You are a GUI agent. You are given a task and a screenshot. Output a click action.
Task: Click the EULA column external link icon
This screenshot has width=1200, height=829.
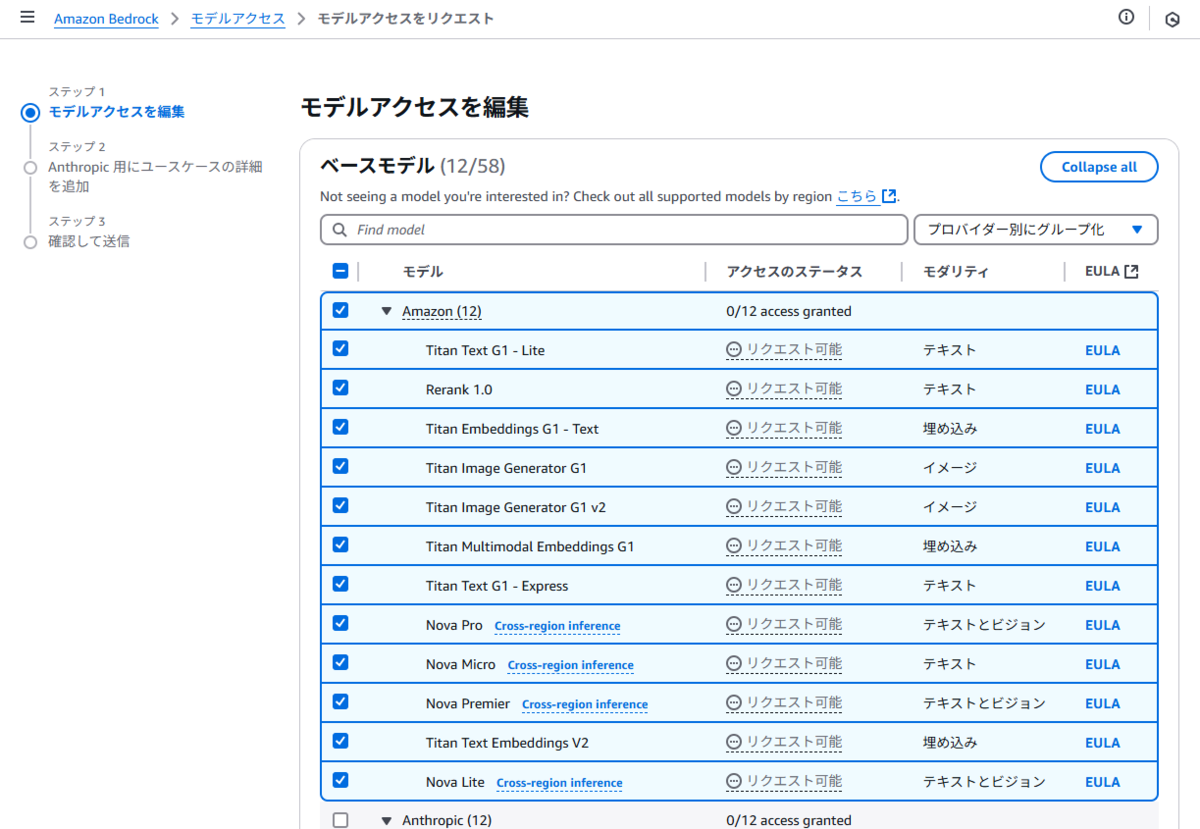(1131, 271)
